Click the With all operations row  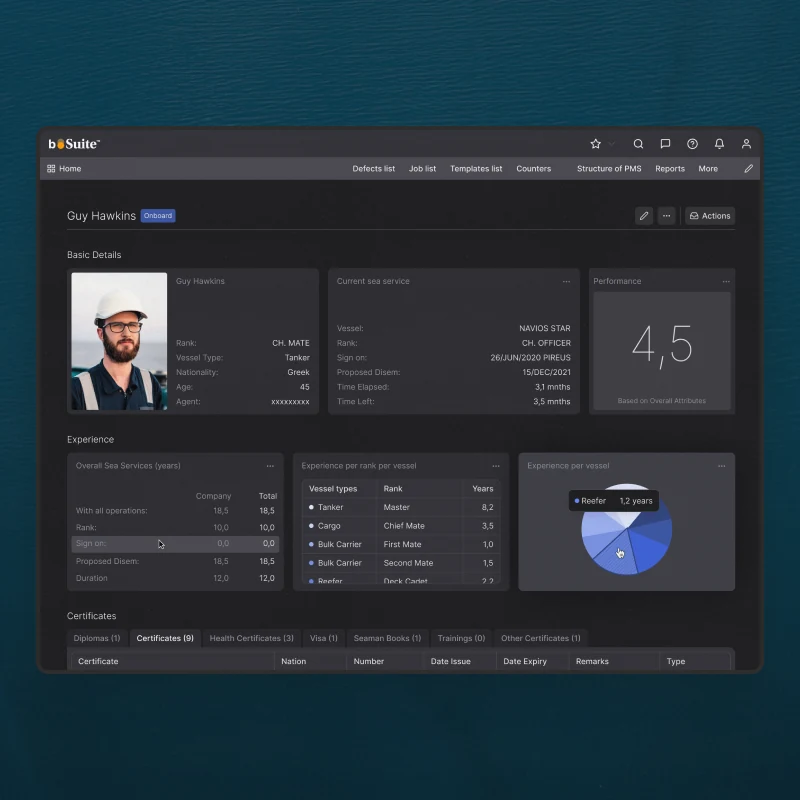[x=175, y=511]
